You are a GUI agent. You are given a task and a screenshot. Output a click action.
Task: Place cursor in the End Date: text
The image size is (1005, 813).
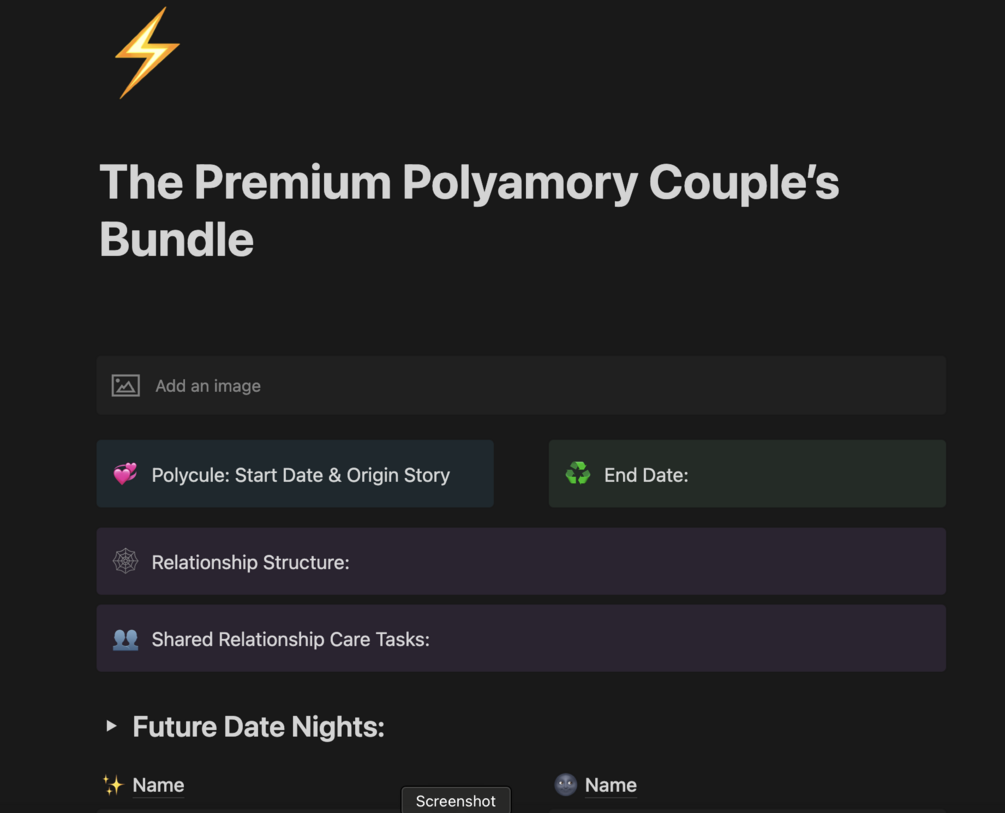pos(646,475)
